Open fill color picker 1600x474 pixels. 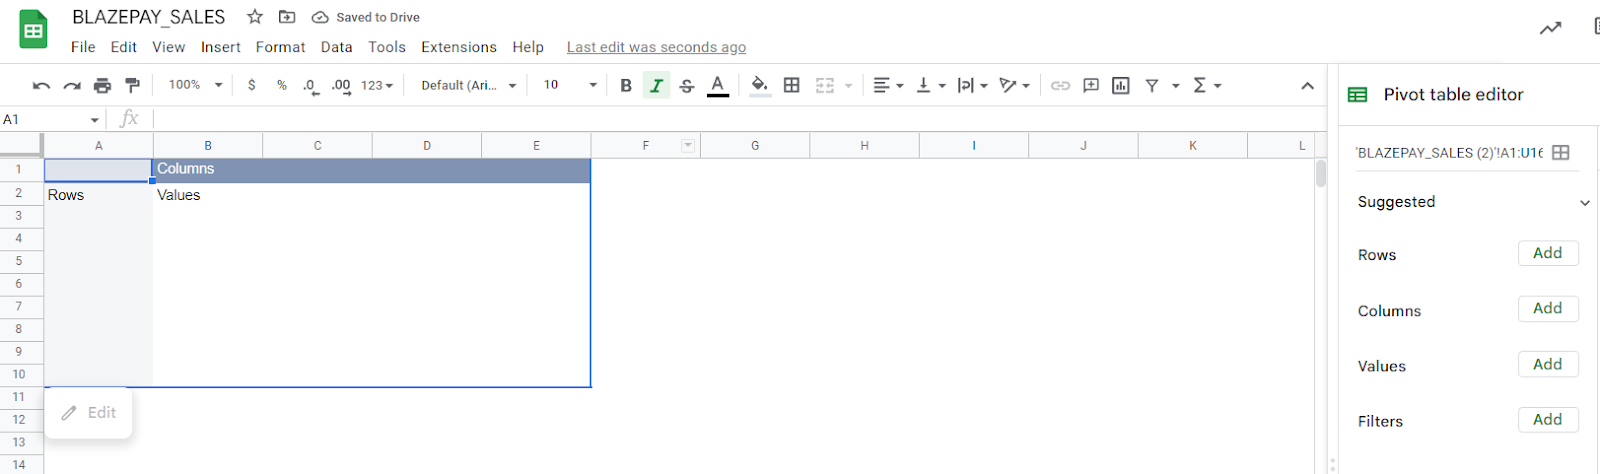(x=760, y=86)
